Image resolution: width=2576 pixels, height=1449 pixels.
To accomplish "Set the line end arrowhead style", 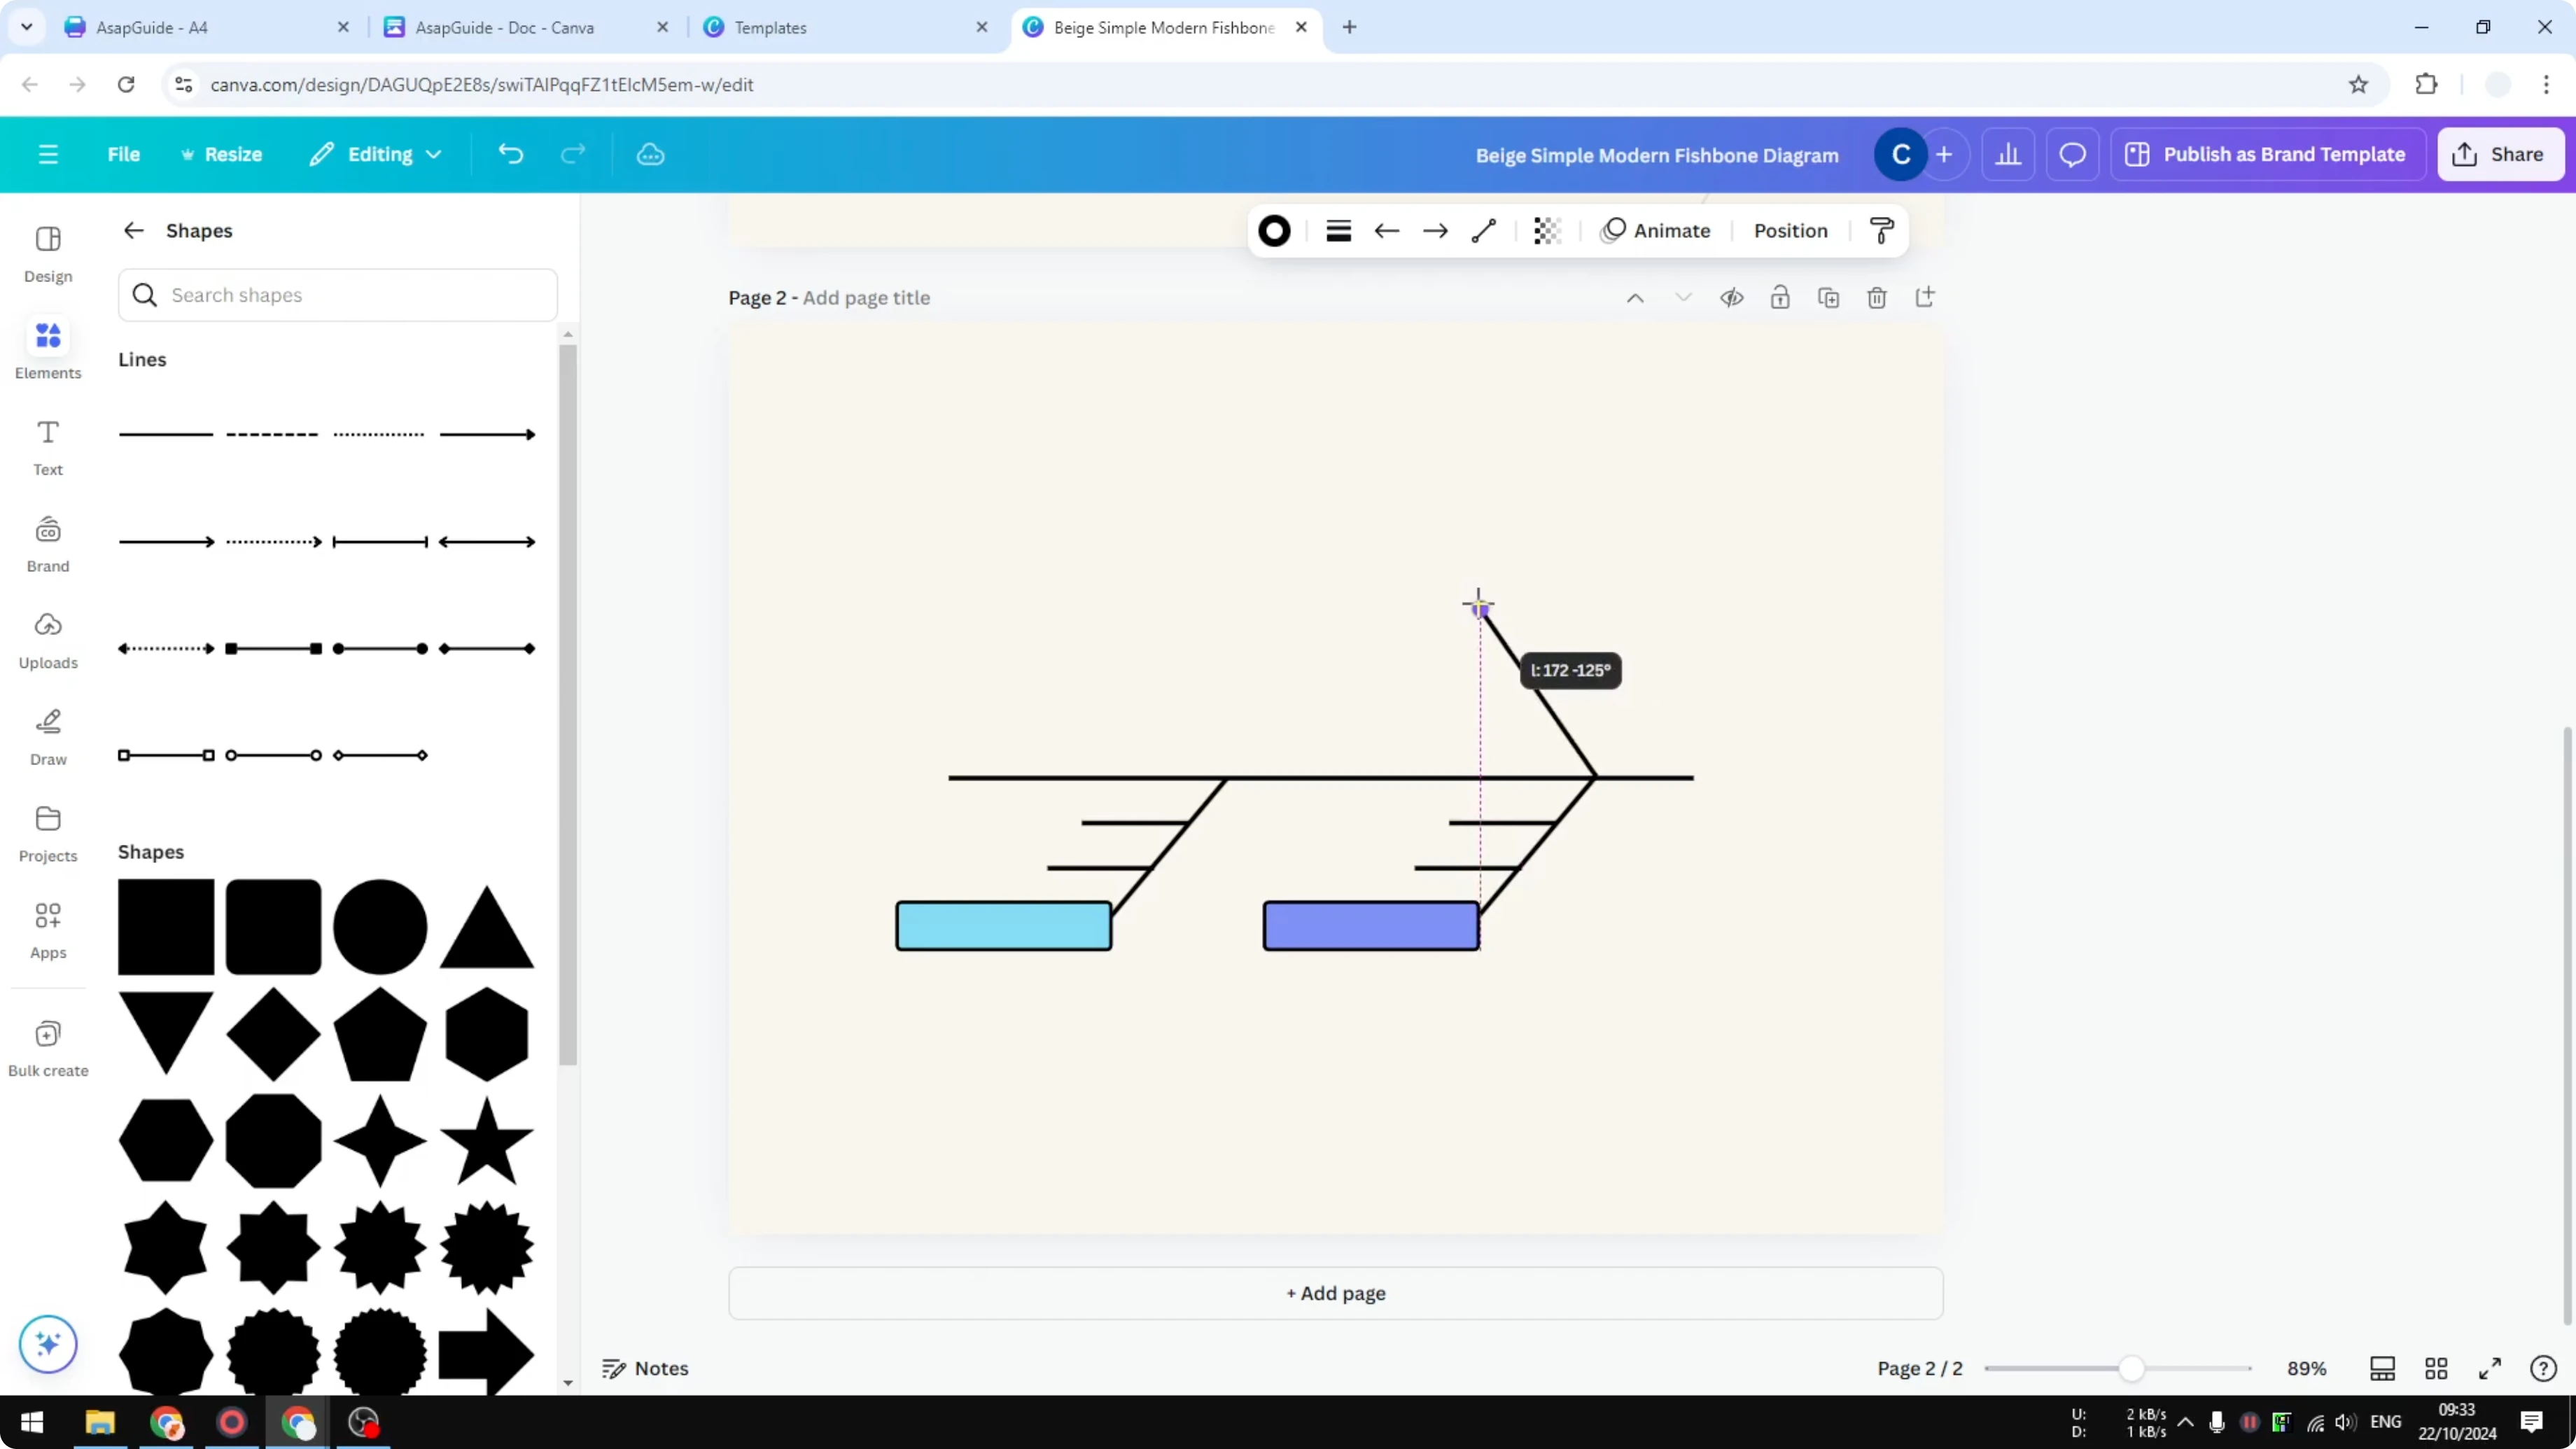I will click(x=1435, y=230).
